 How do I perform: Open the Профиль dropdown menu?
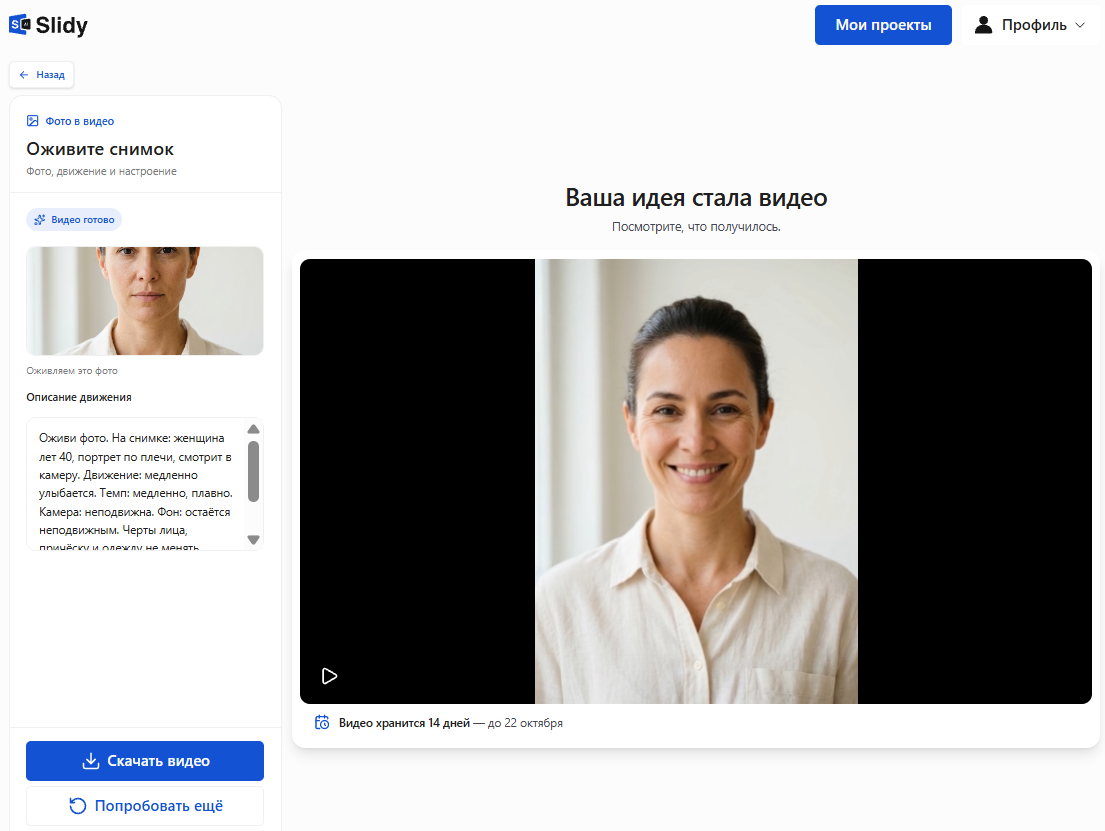[1030, 25]
